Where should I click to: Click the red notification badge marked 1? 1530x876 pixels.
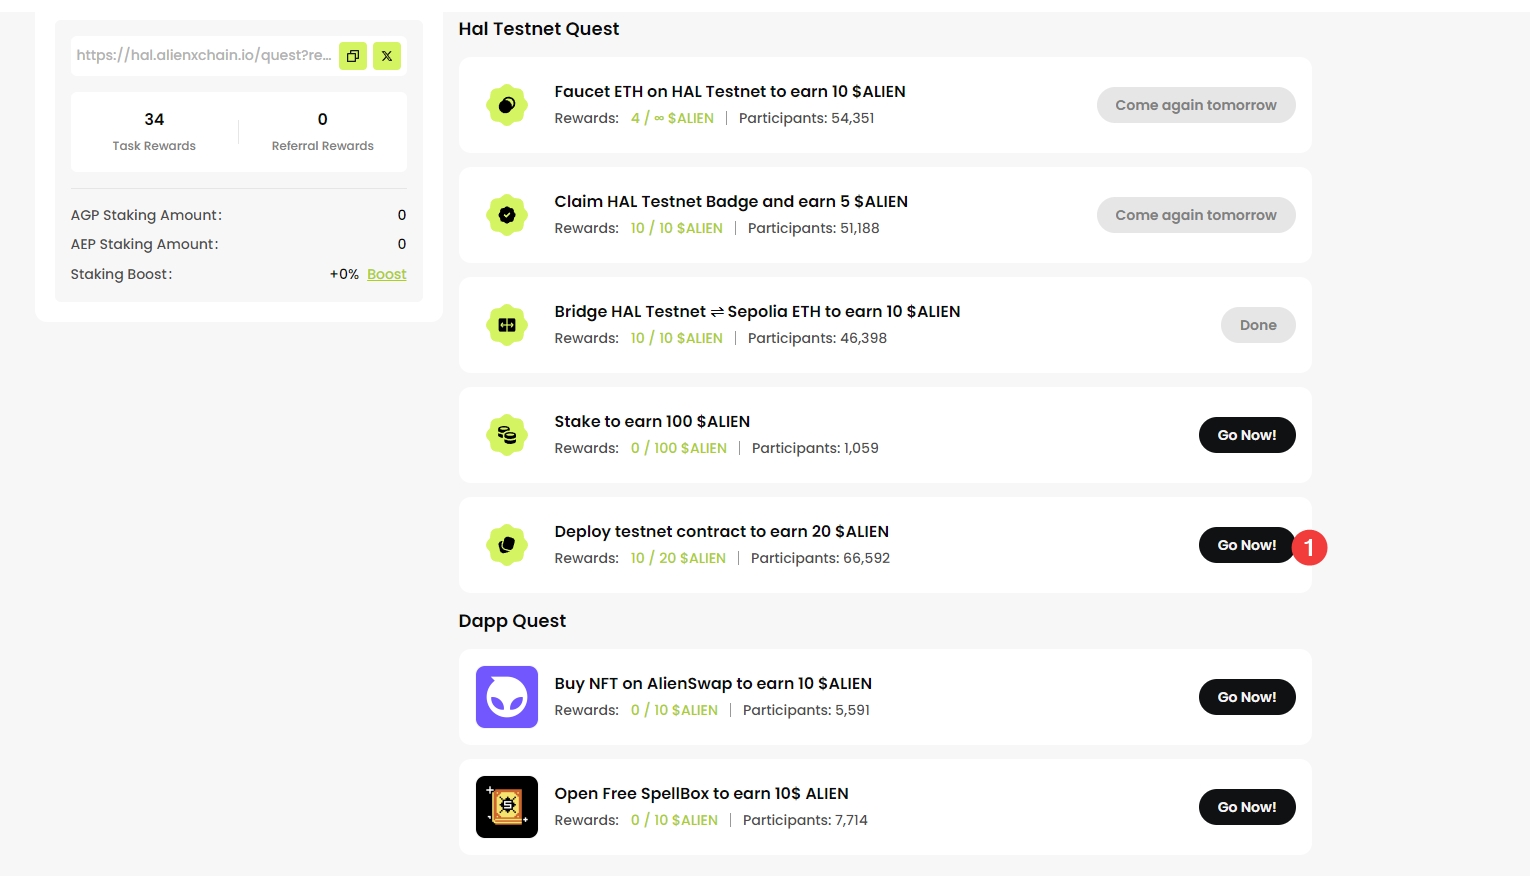[x=1309, y=548]
